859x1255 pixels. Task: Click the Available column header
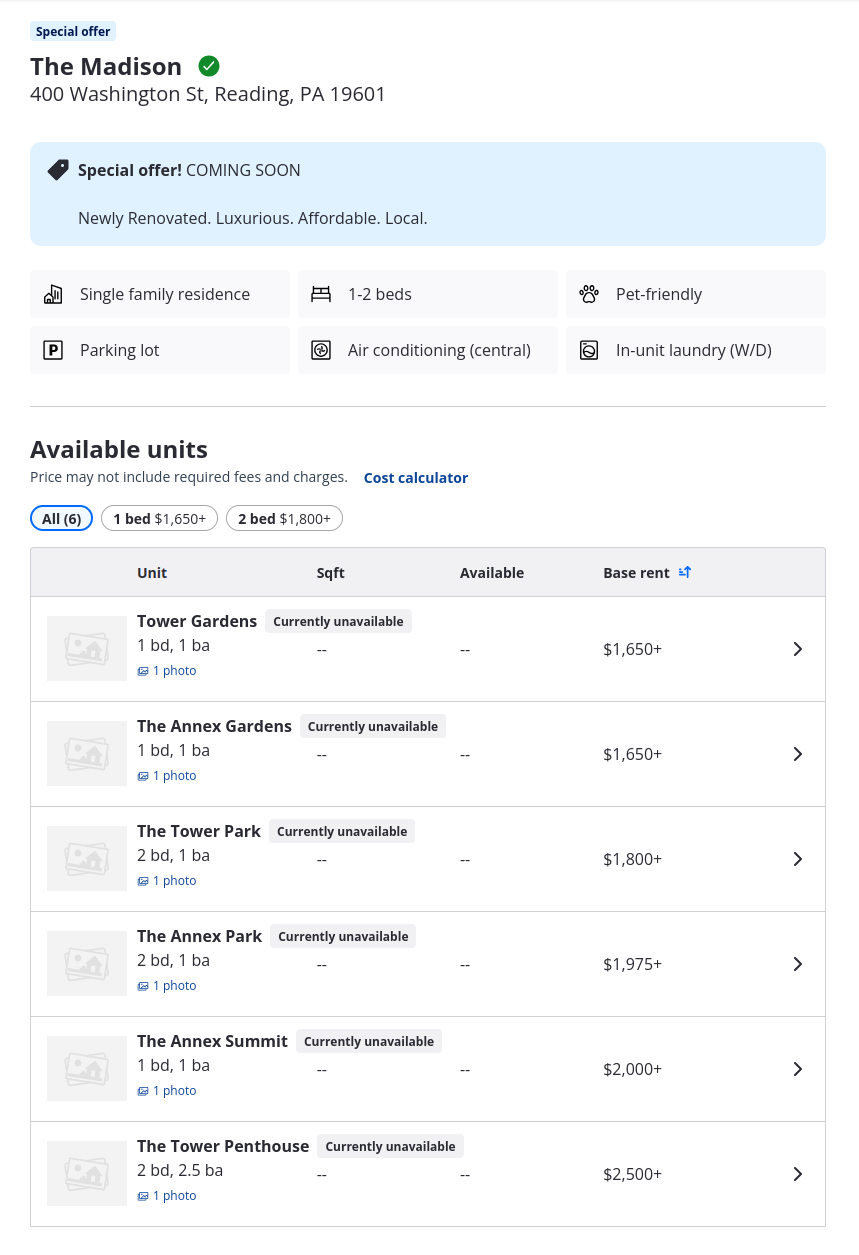492,573
